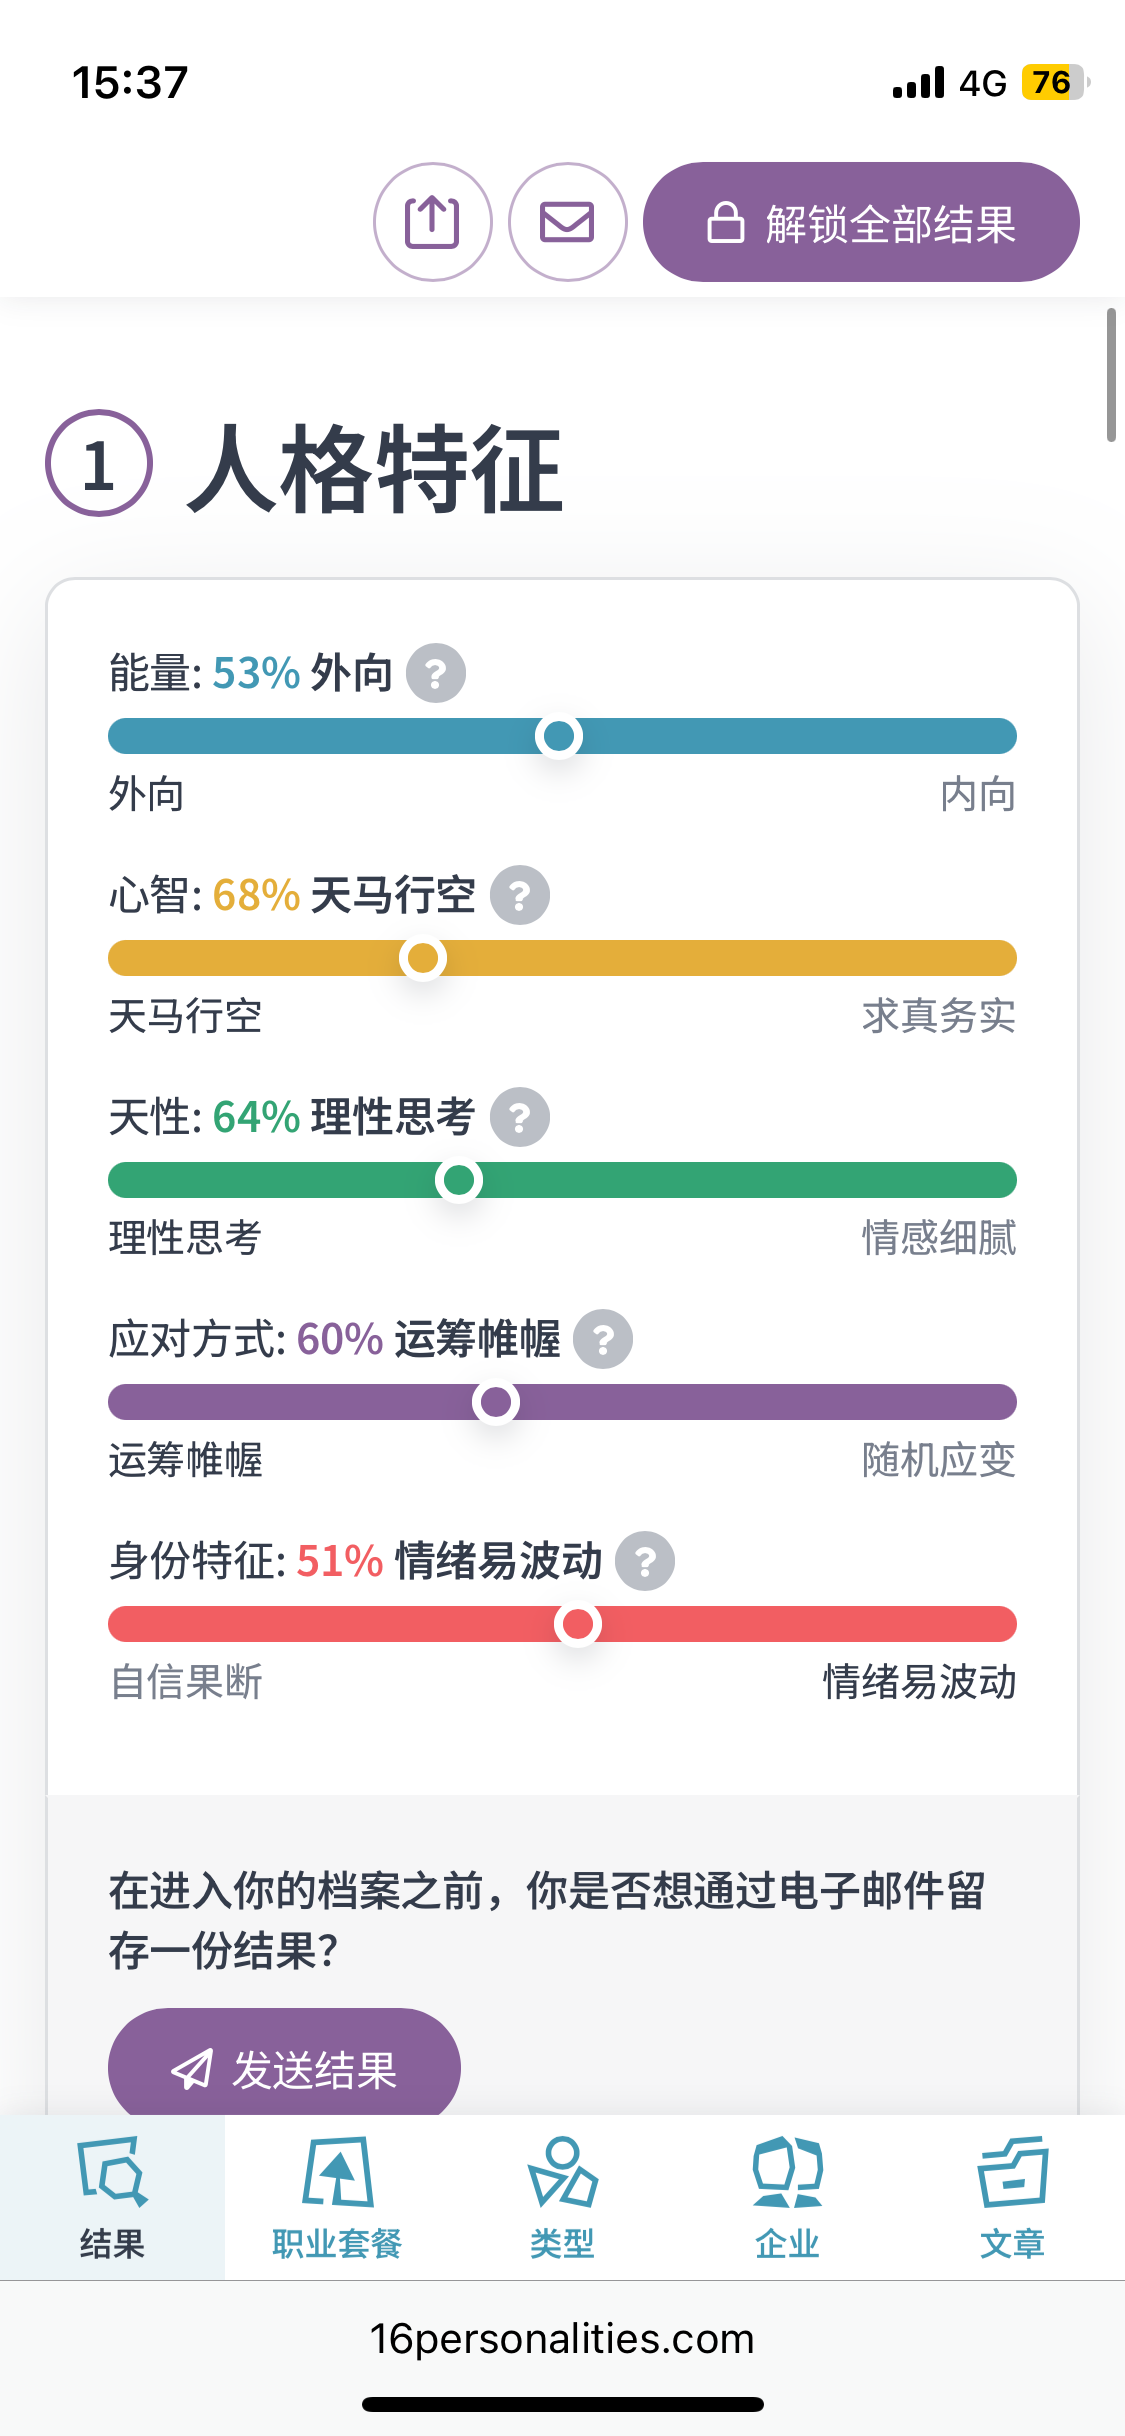
Task: Click the purple 应对方式 slider handle
Action: click(496, 1402)
